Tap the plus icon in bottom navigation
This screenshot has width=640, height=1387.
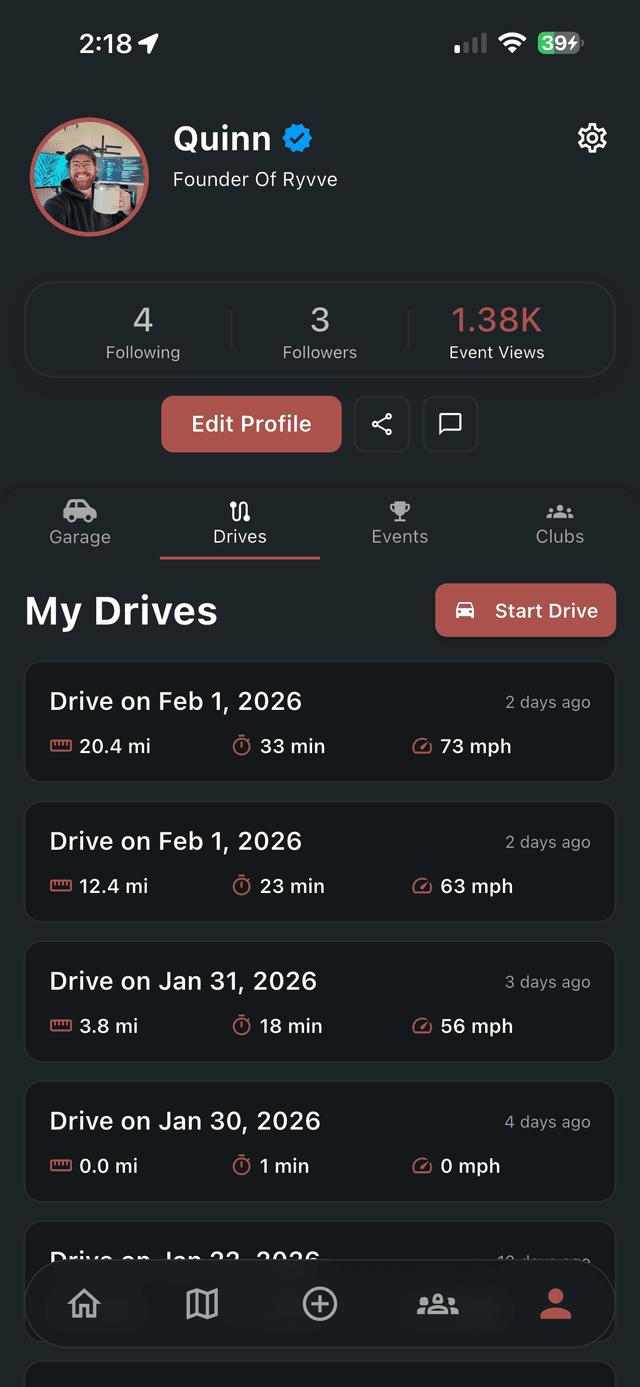coord(319,1304)
